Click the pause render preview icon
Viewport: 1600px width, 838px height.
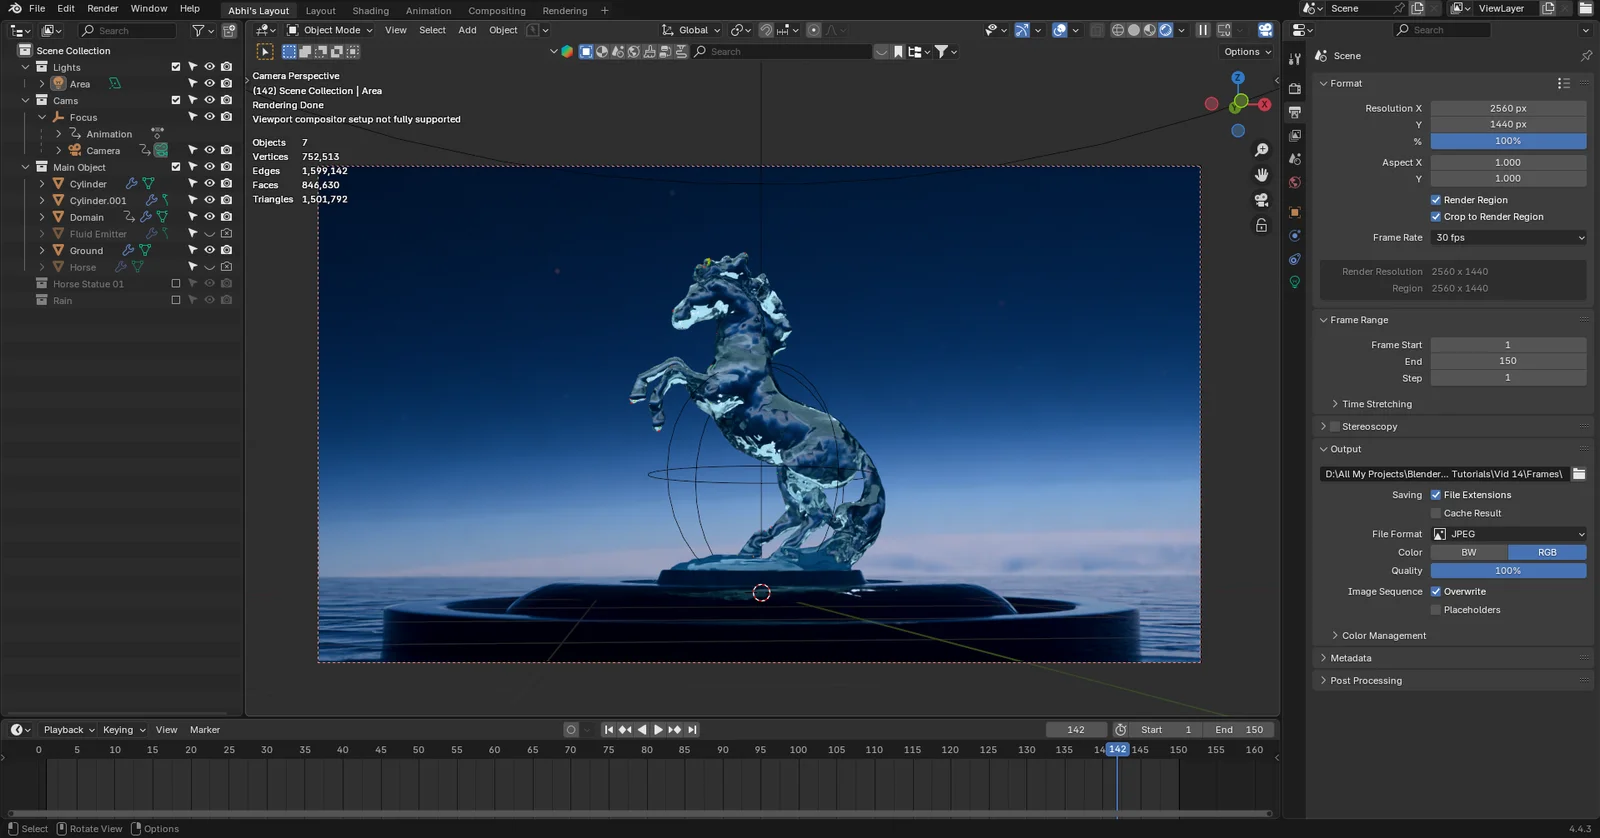(1203, 30)
